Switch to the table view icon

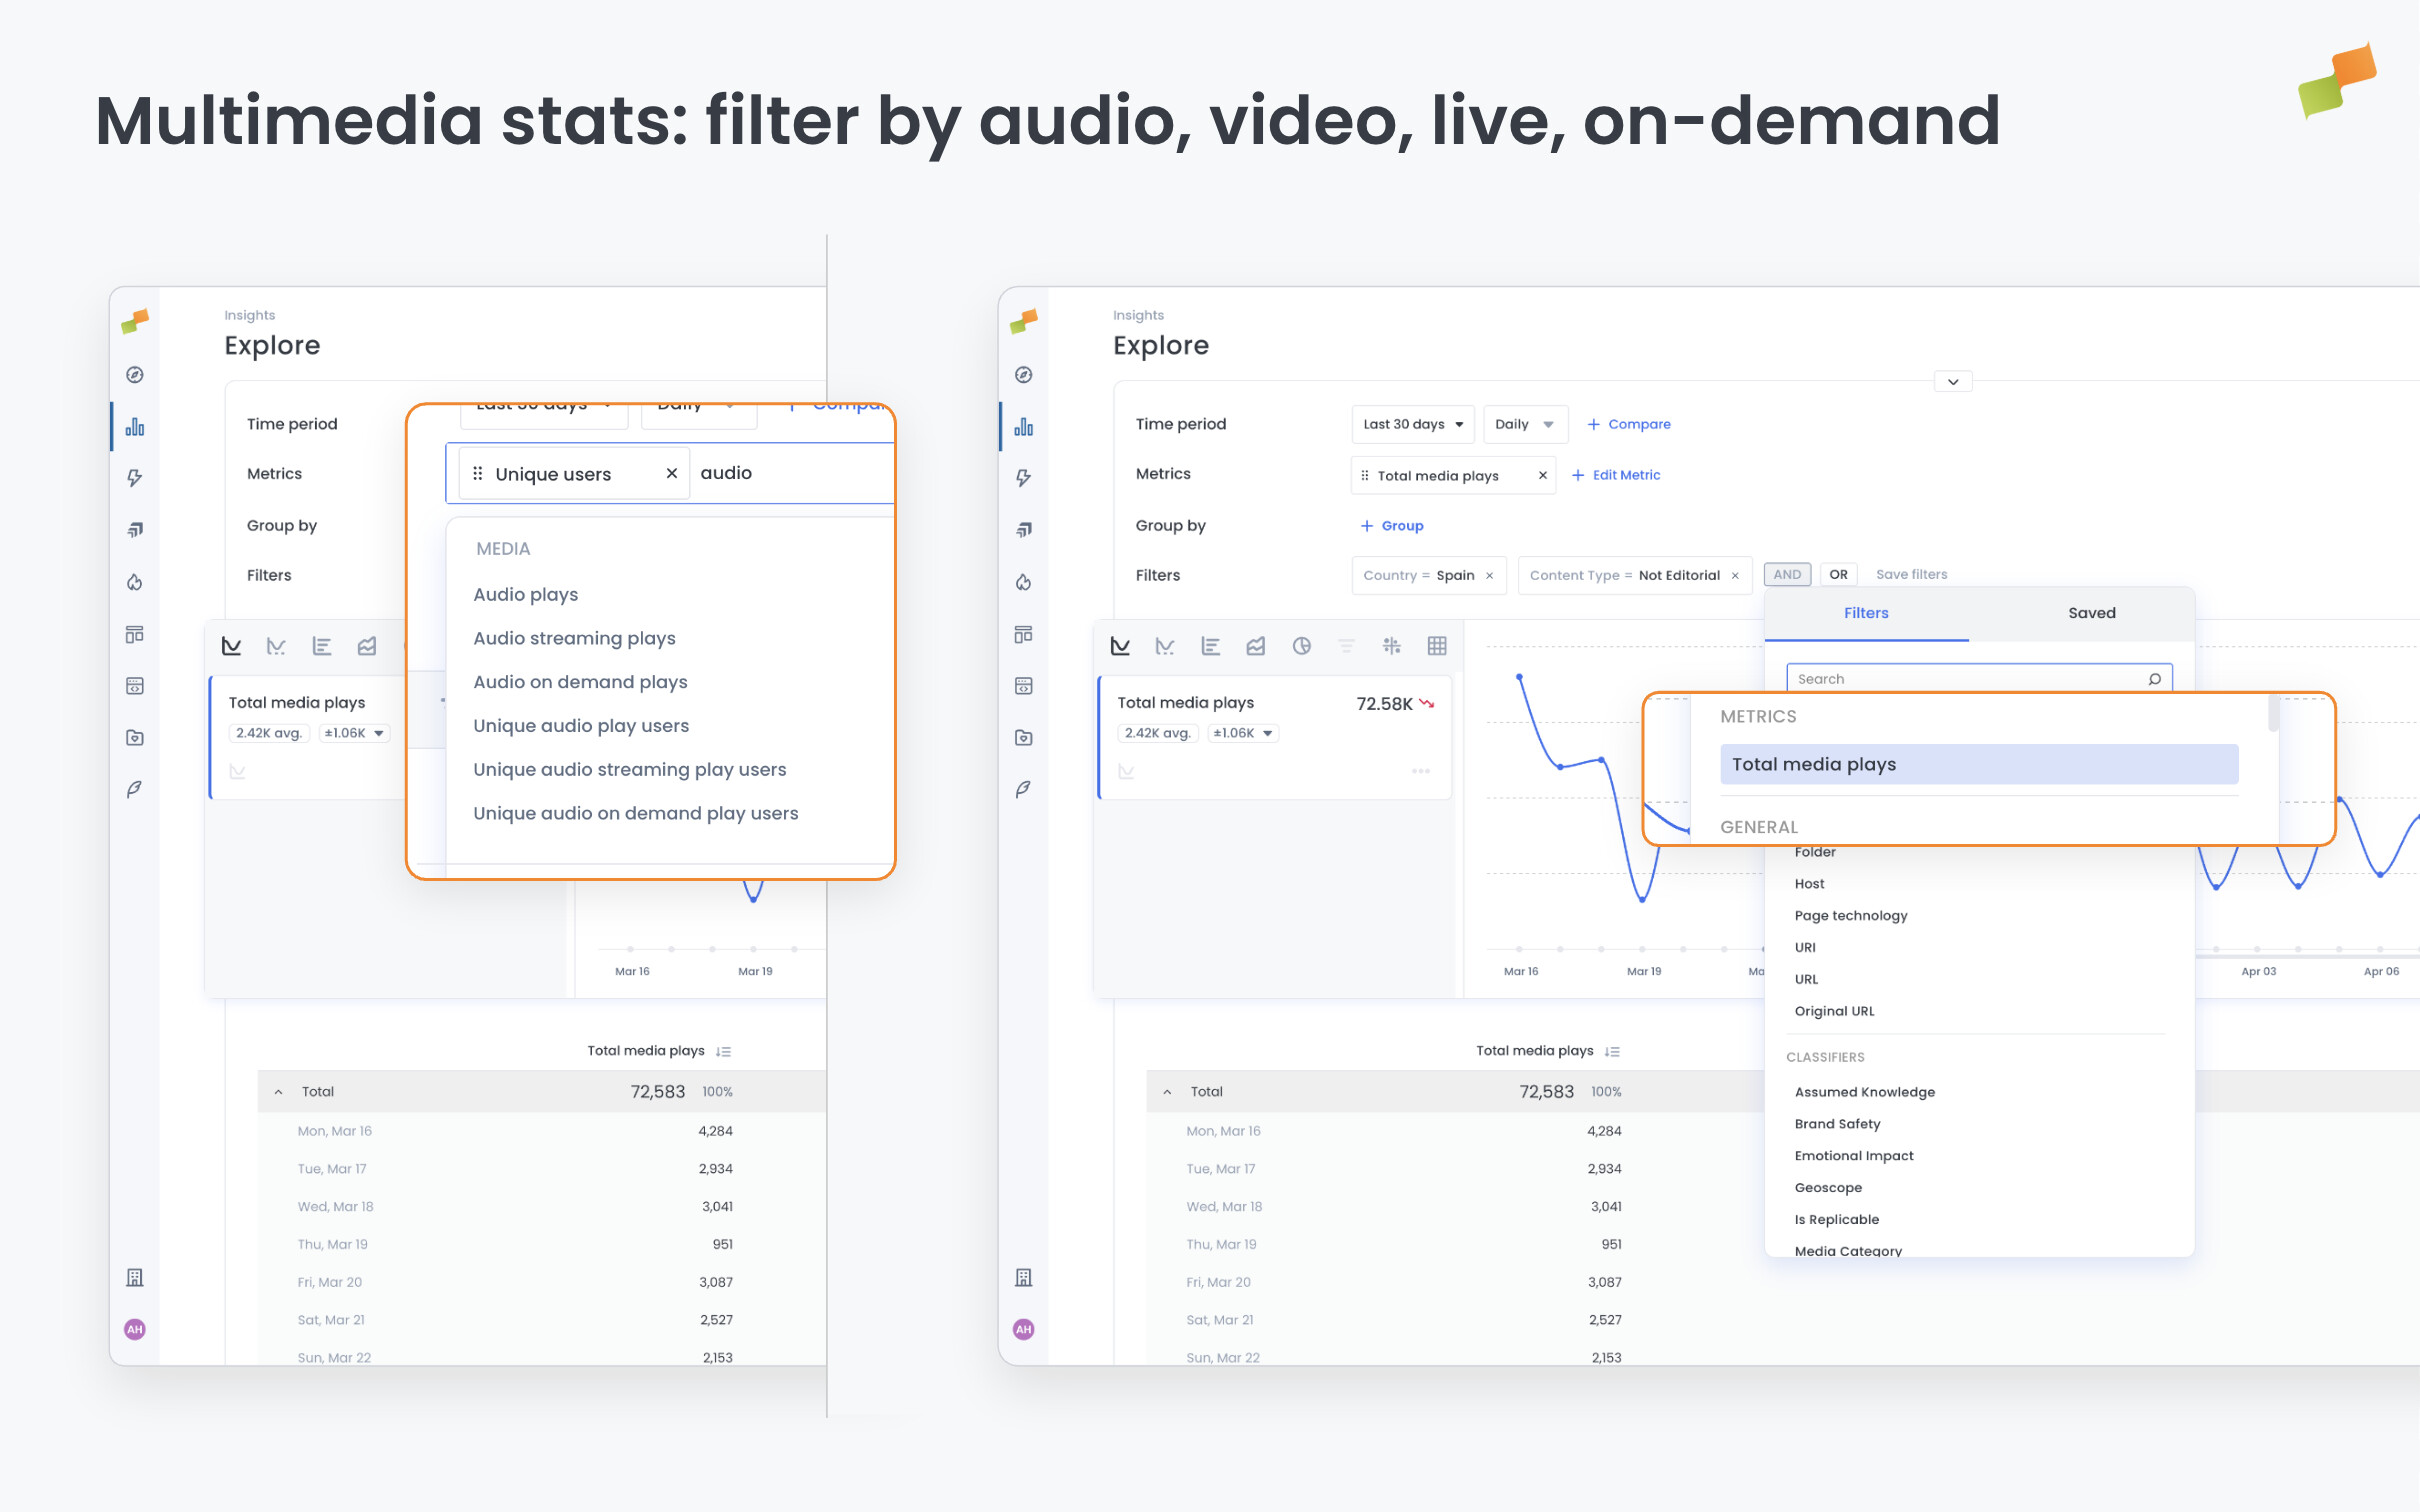pos(1437,646)
